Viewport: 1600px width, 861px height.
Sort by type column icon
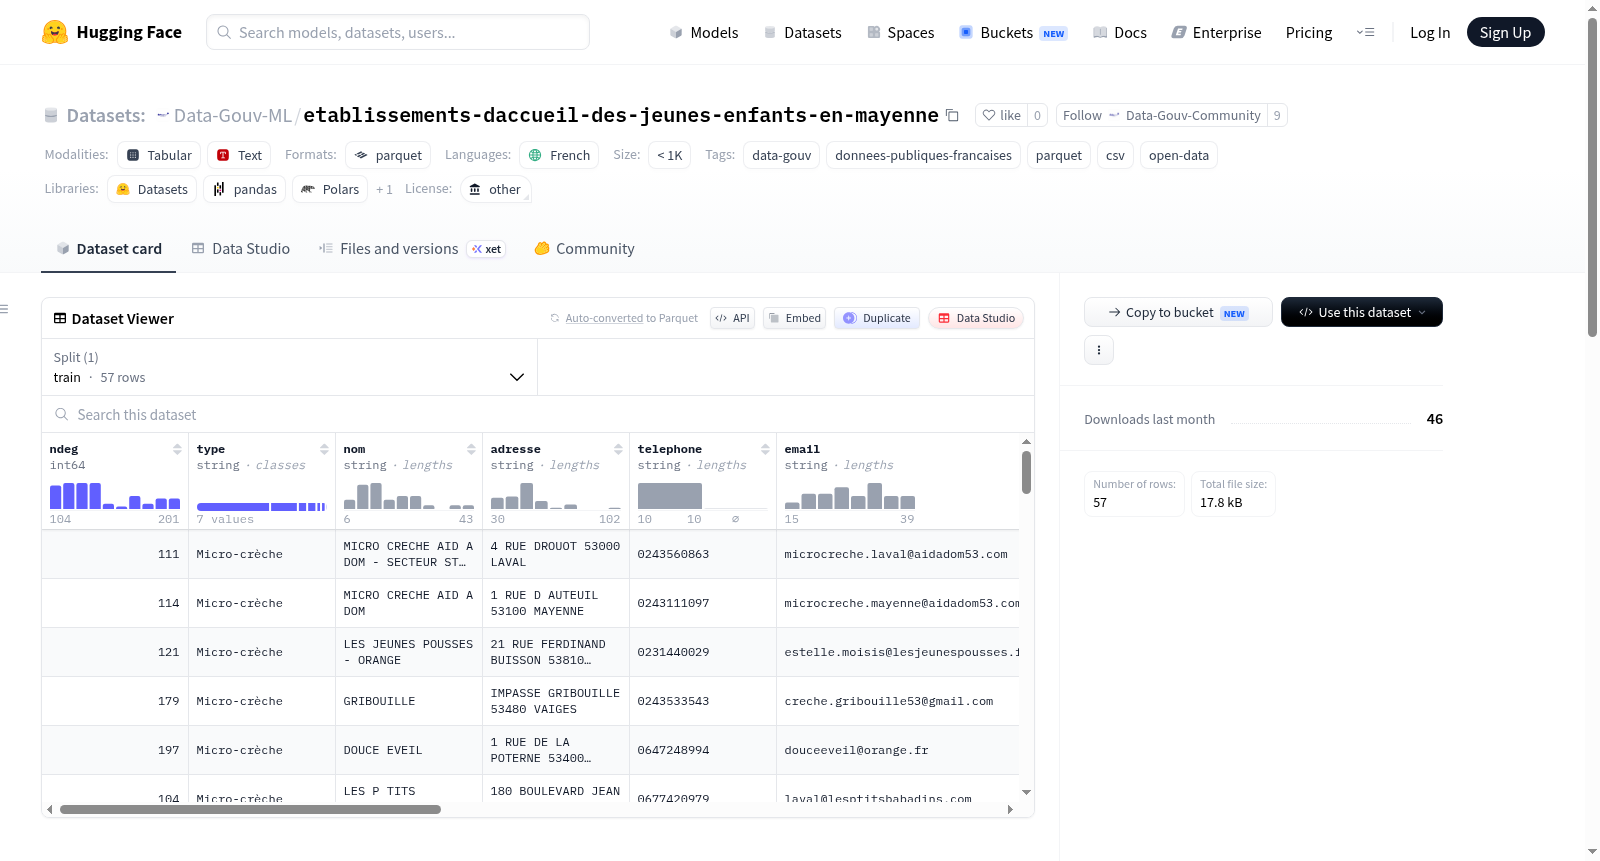pos(324,449)
